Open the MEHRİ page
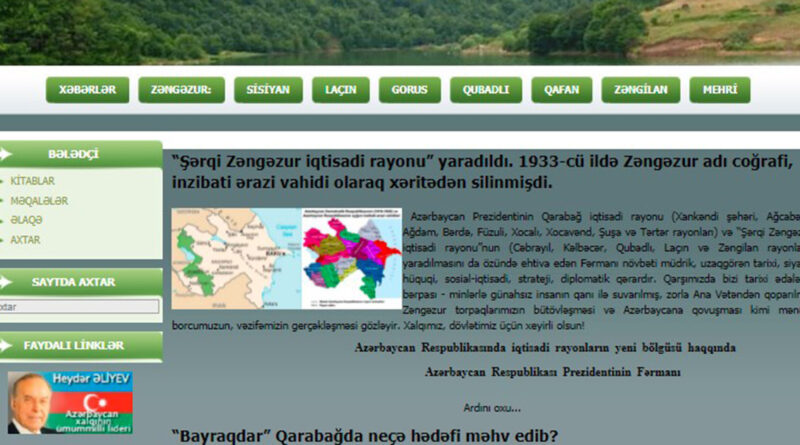This screenshot has width=800, height=445. pos(720,90)
